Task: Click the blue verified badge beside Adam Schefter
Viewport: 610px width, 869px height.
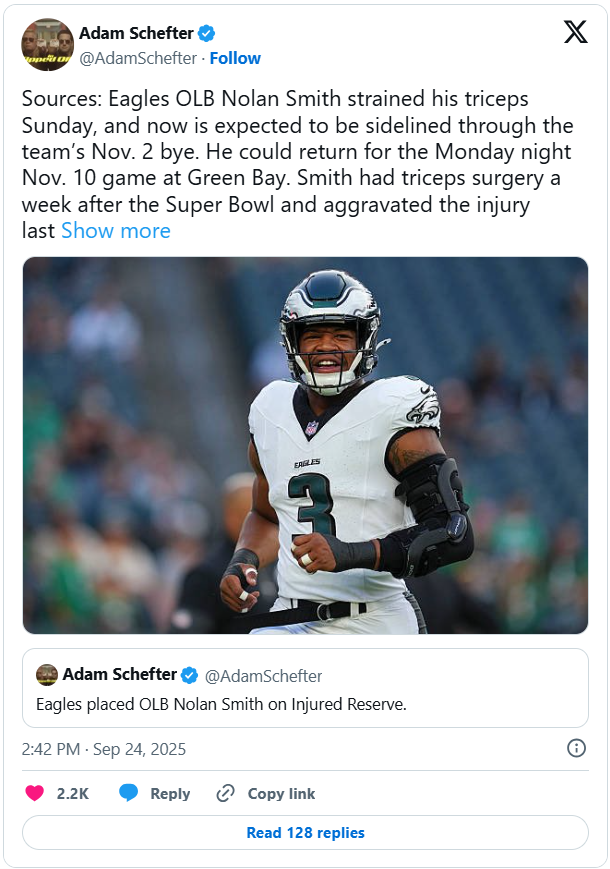Action: 207,33
